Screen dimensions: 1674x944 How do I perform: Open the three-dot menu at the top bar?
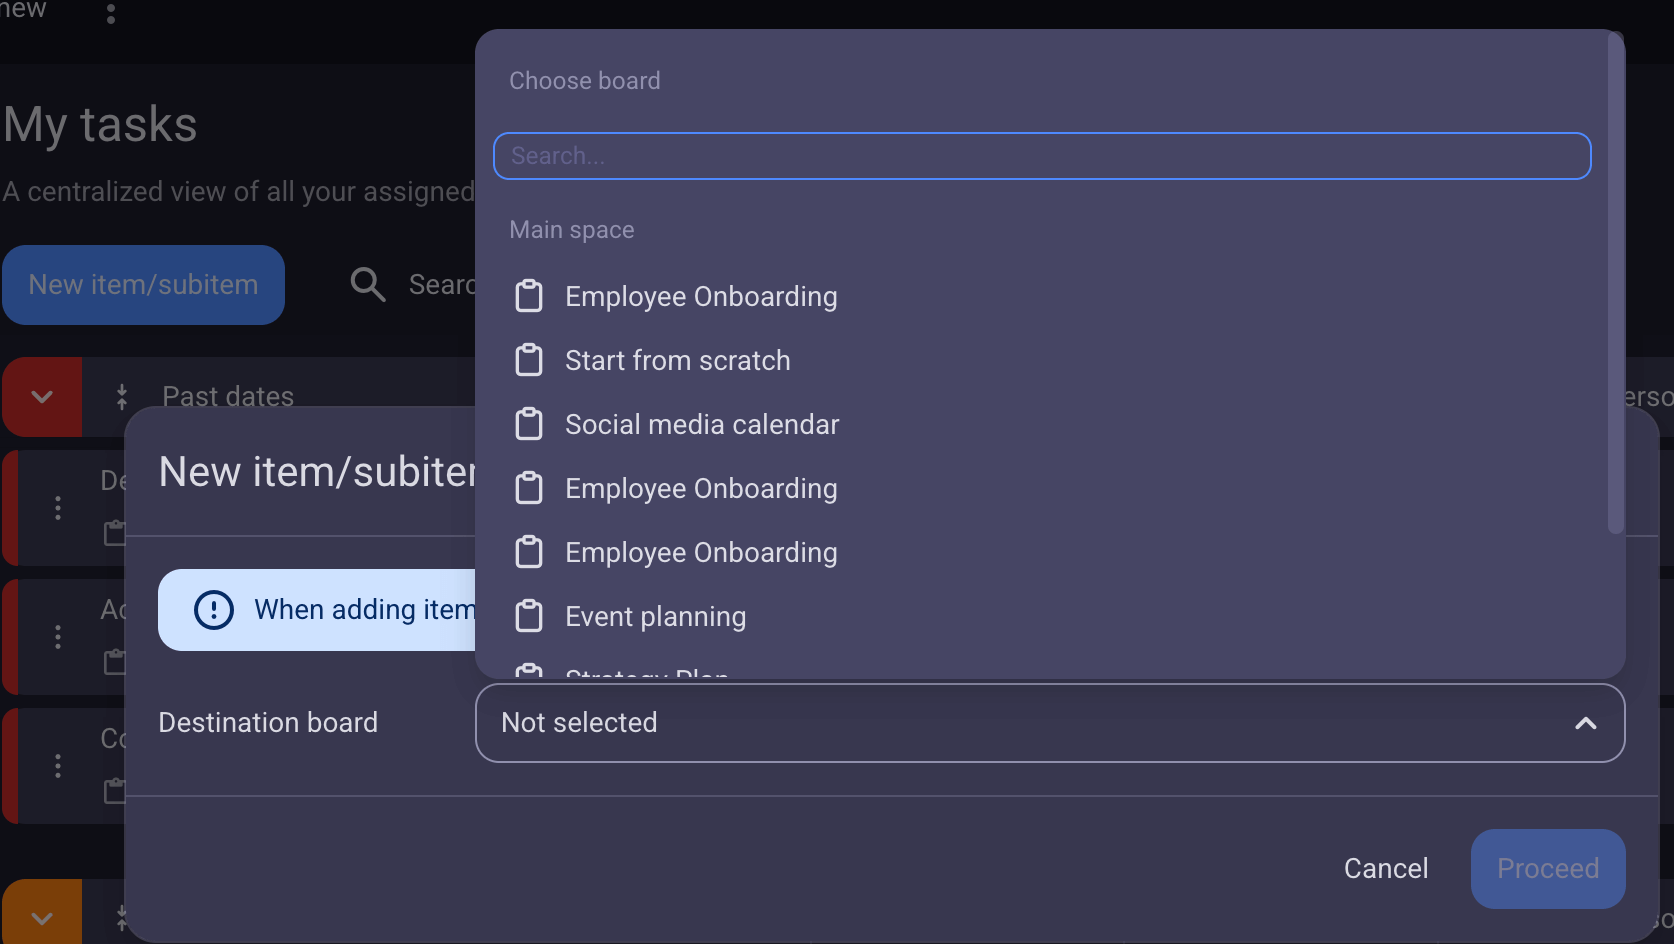coord(111,14)
